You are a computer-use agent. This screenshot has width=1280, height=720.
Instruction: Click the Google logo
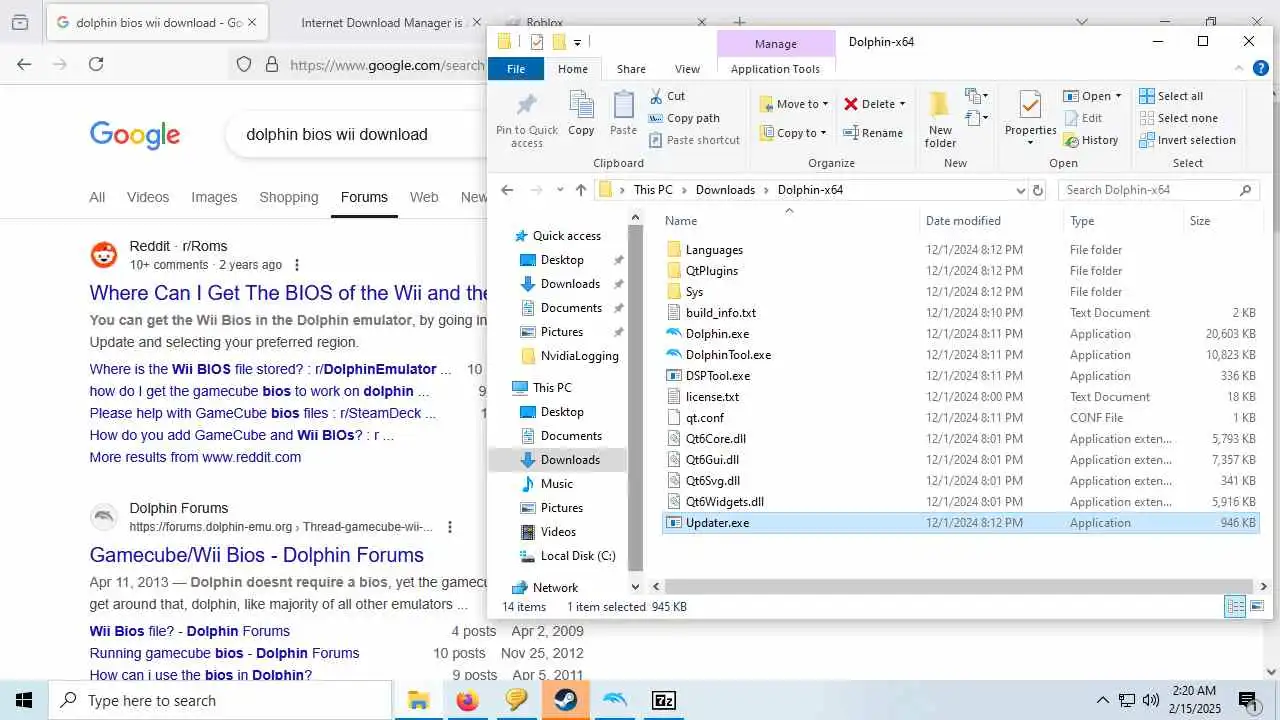(x=135, y=135)
